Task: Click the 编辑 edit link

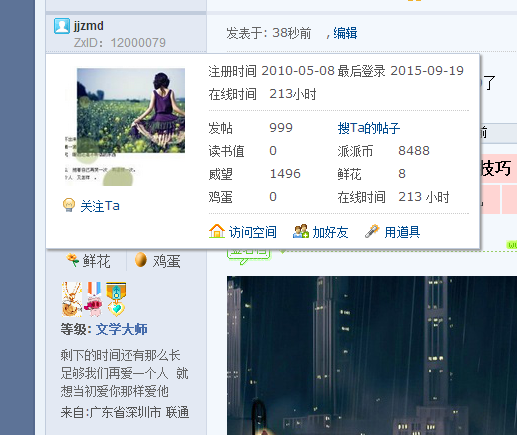Action: (x=345, y=33)
